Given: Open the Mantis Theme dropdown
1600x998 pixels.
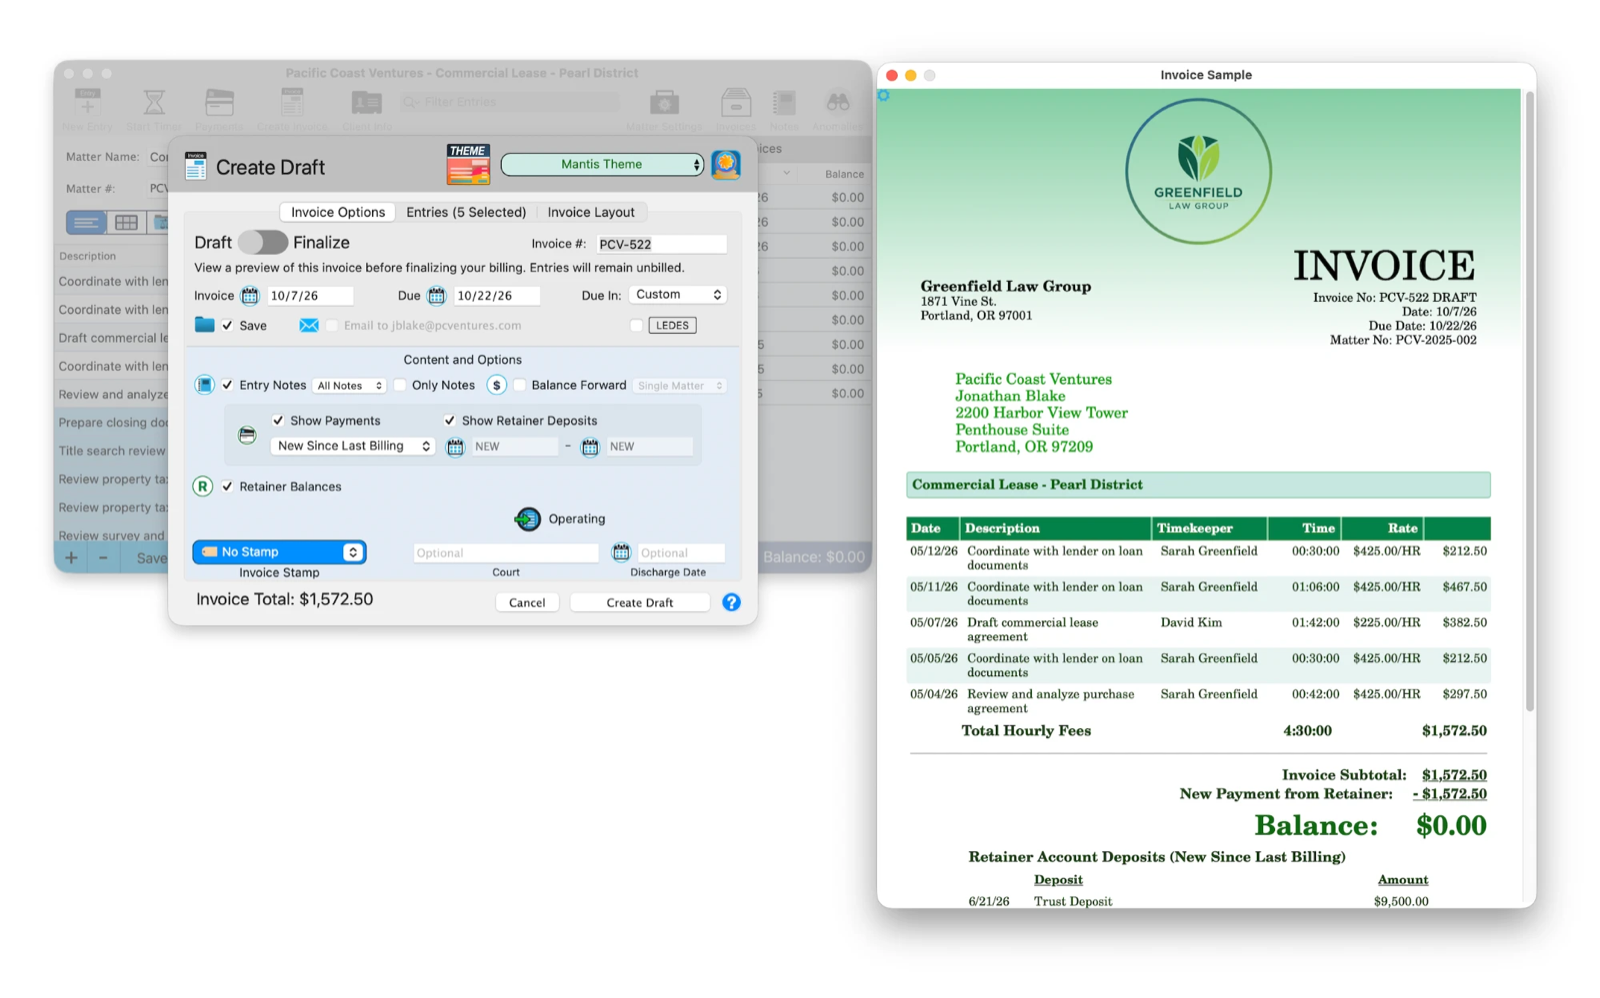Looking at the screenshot, I should [602, 164].
